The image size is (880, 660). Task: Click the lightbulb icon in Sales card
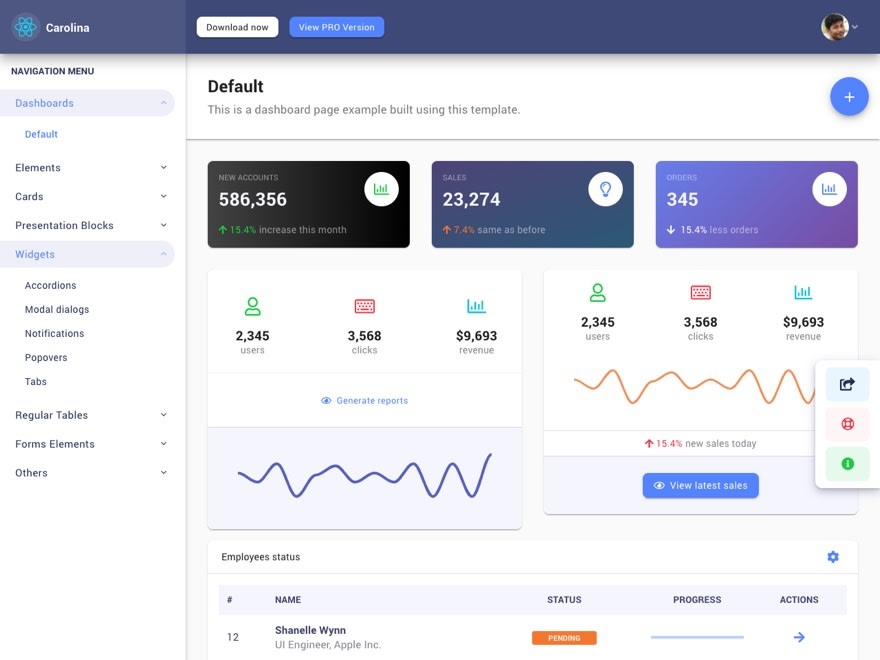click(x=605, y=189)
